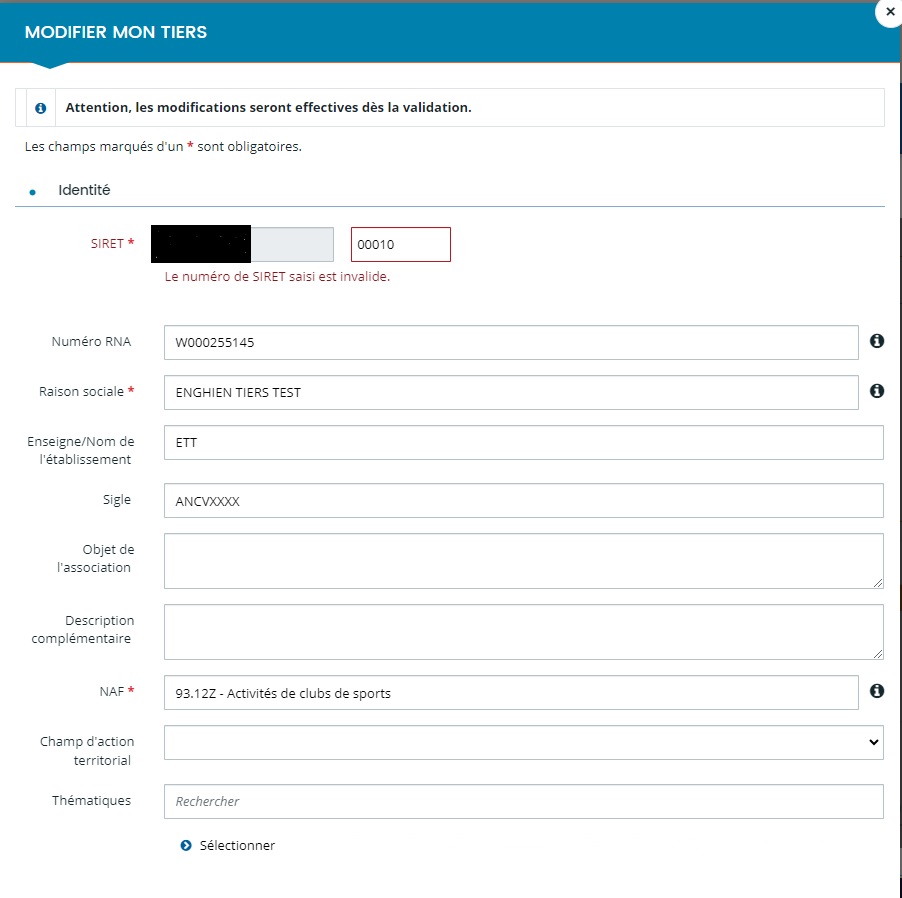Click the Champ d'action territorial label

pyautogui.click(x=87, y=751)
